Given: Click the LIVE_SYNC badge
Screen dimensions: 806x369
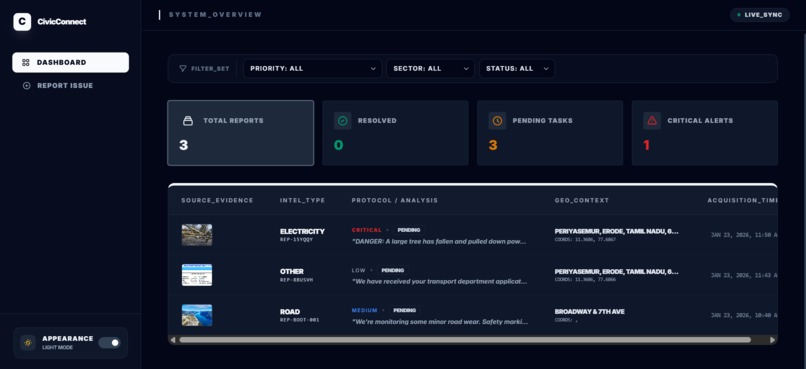Looking at the screenshot, I should pos(760,15).
